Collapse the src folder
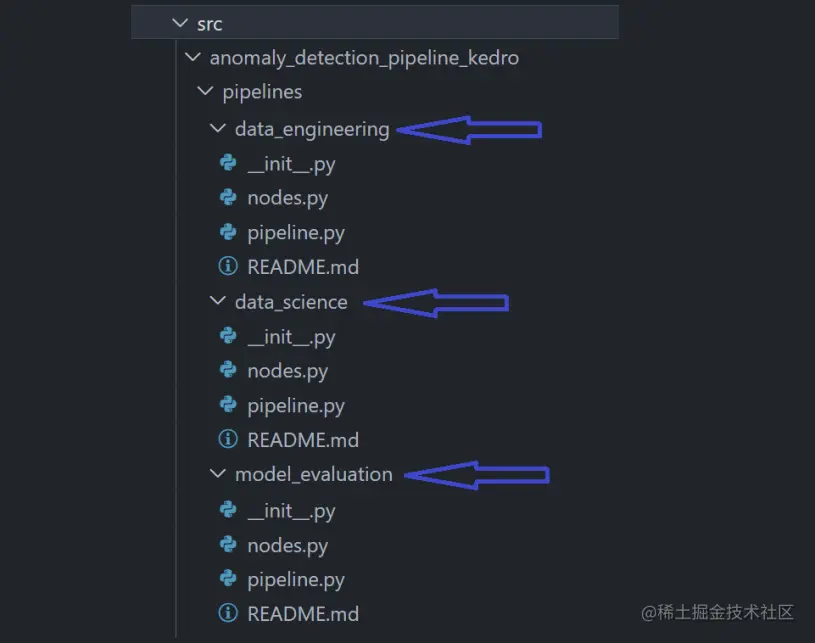815x643 pixels. (x=180, y=22)
